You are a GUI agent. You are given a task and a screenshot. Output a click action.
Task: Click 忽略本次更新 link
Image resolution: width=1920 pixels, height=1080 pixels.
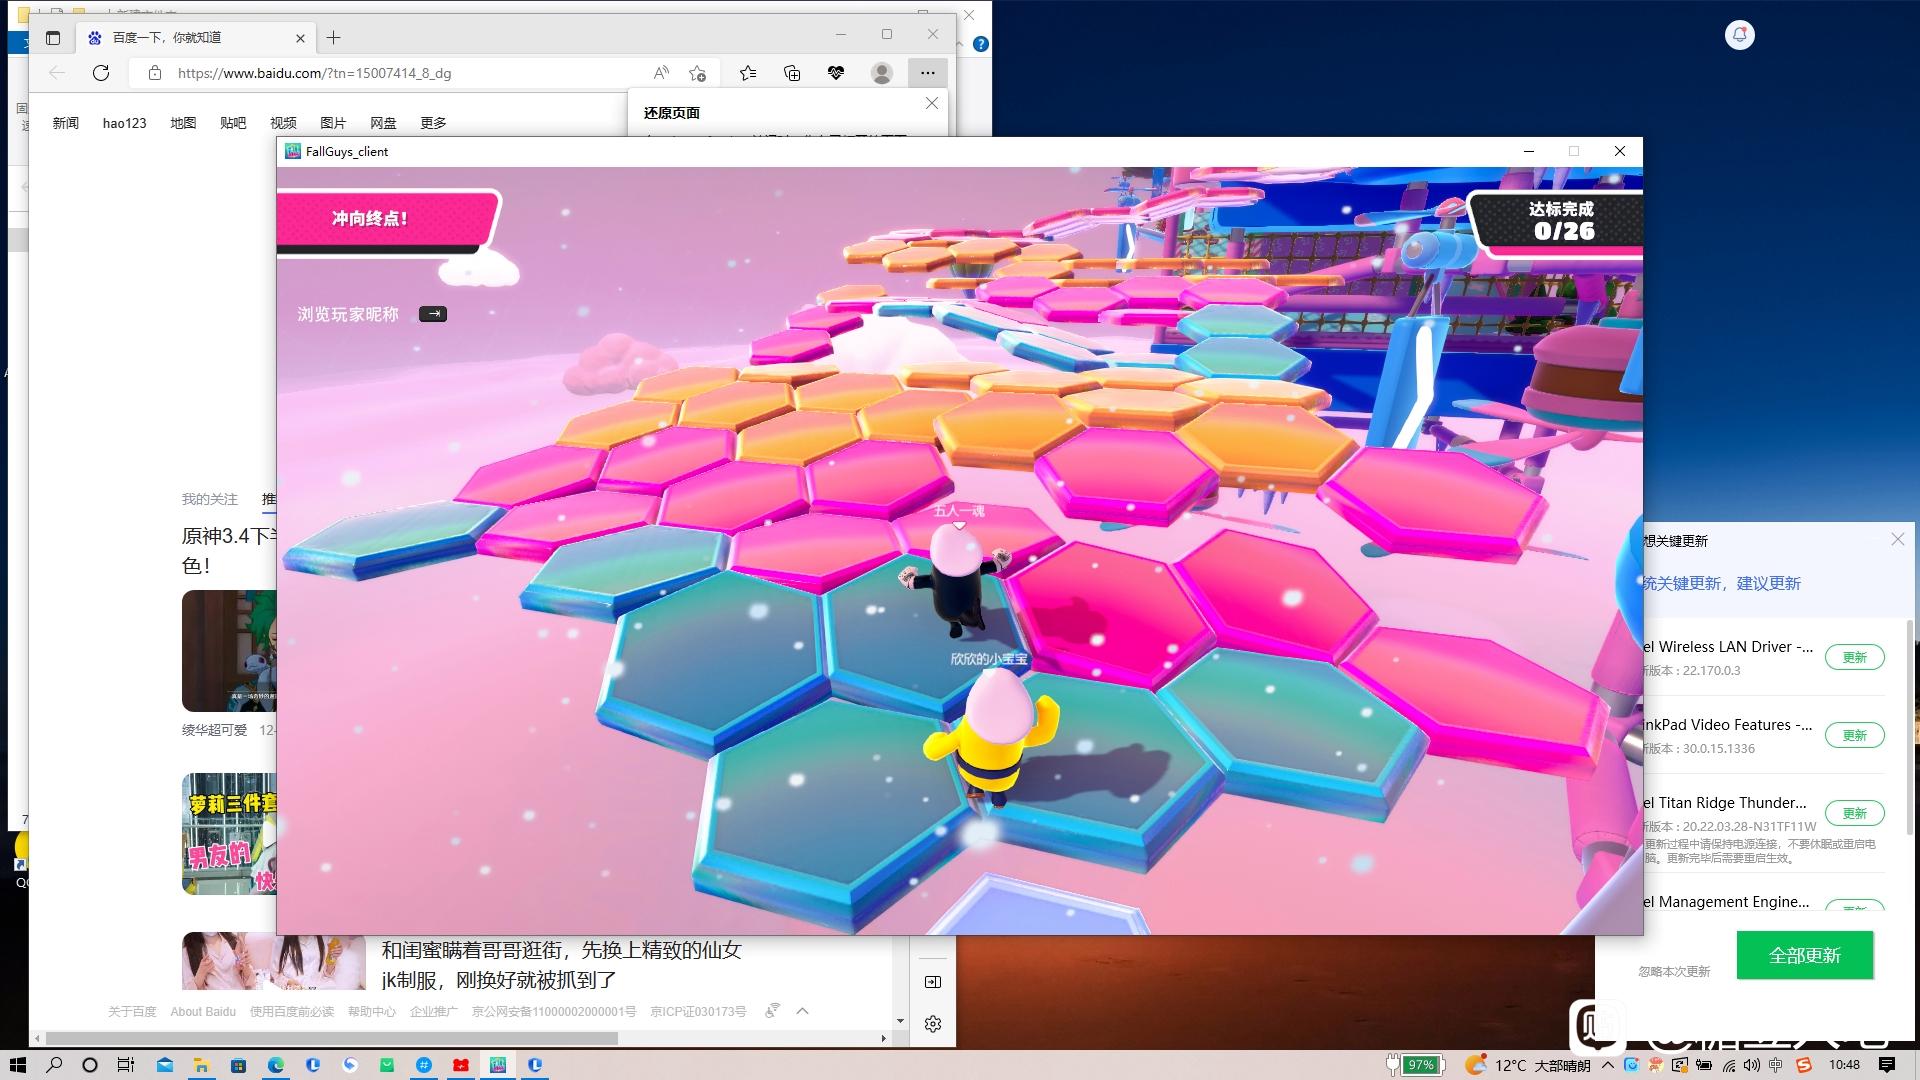1674,971
